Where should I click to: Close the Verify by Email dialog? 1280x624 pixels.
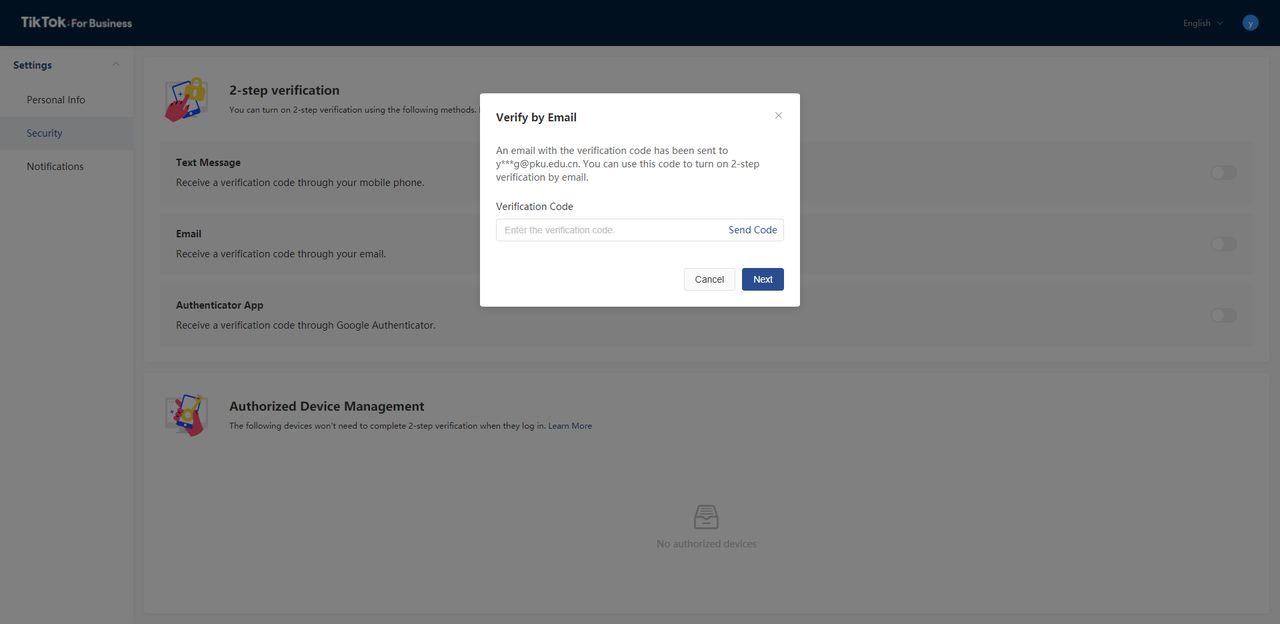(779, 115)
